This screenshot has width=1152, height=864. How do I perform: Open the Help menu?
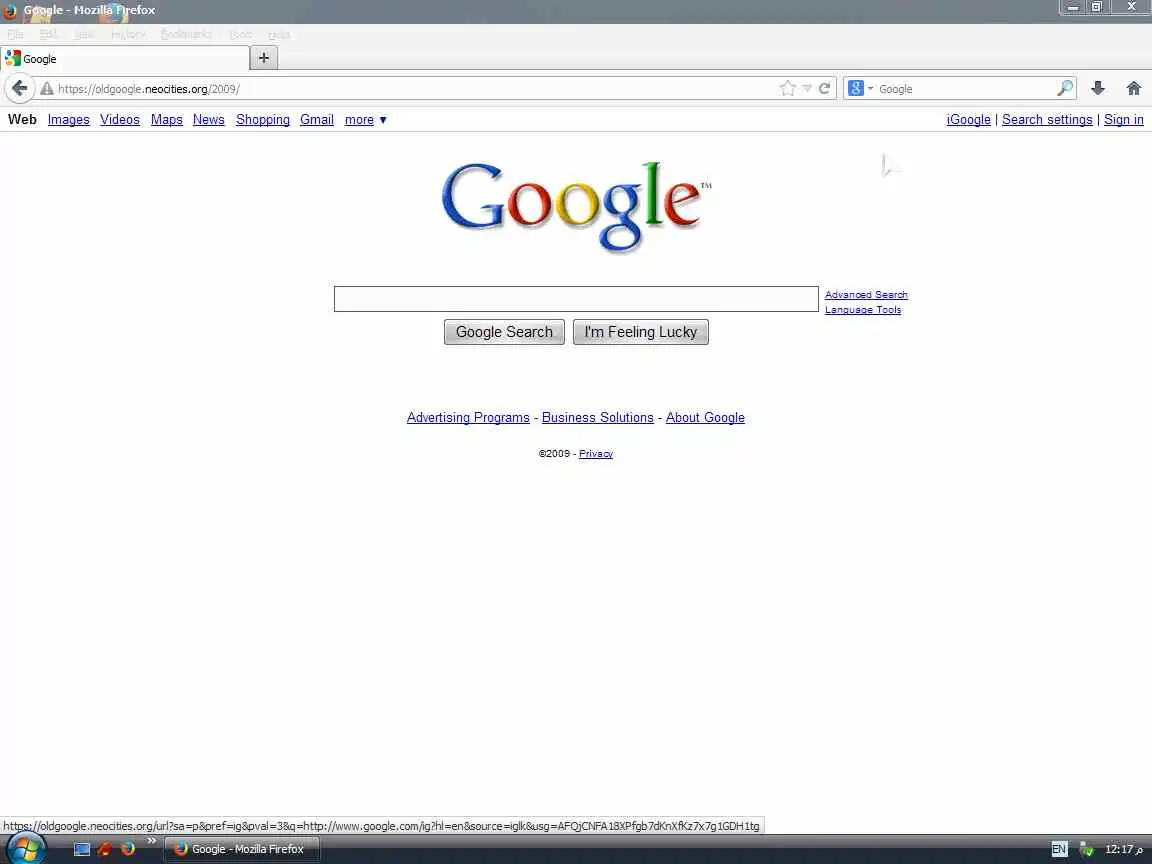[278, 35]
